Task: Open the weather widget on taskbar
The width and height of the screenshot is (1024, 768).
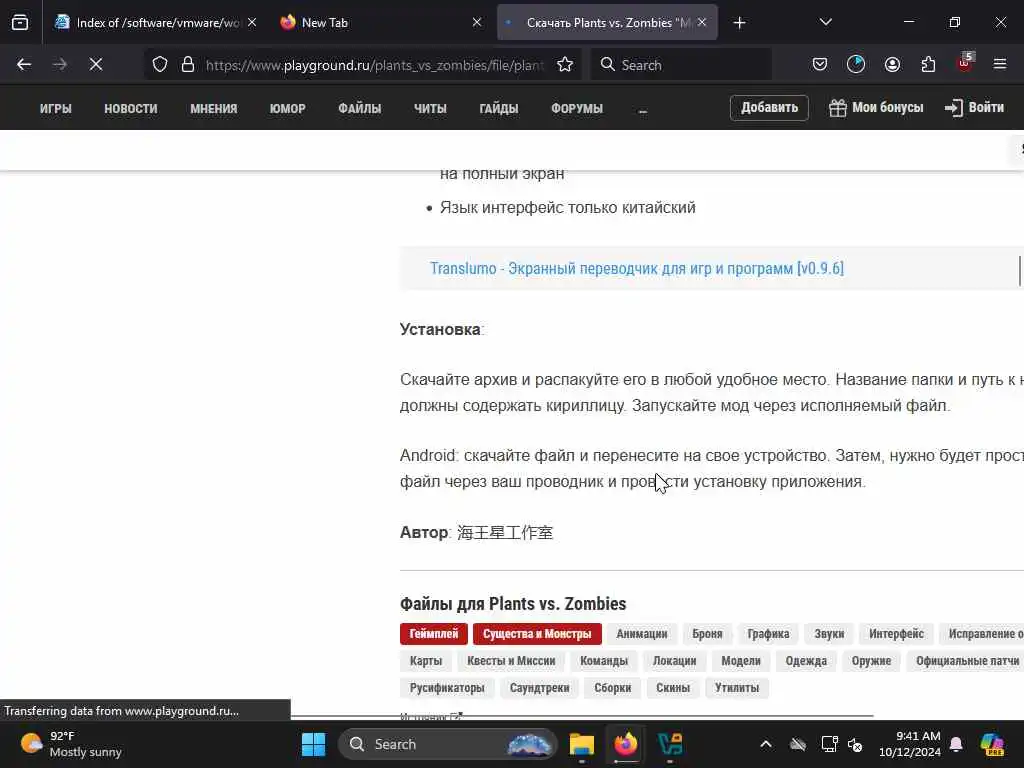Action: coord(71,744)
